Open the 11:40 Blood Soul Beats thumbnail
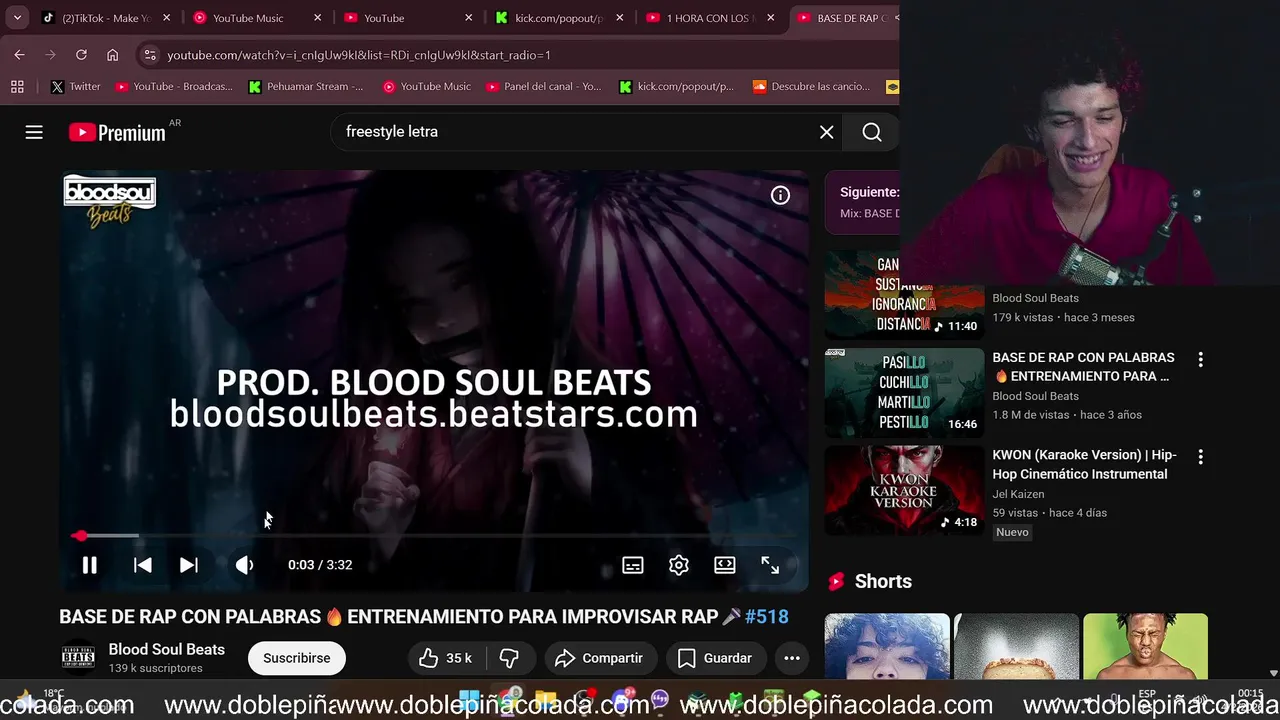Image resolution: width=1280 pixels, height=720 pixels. 904,294
